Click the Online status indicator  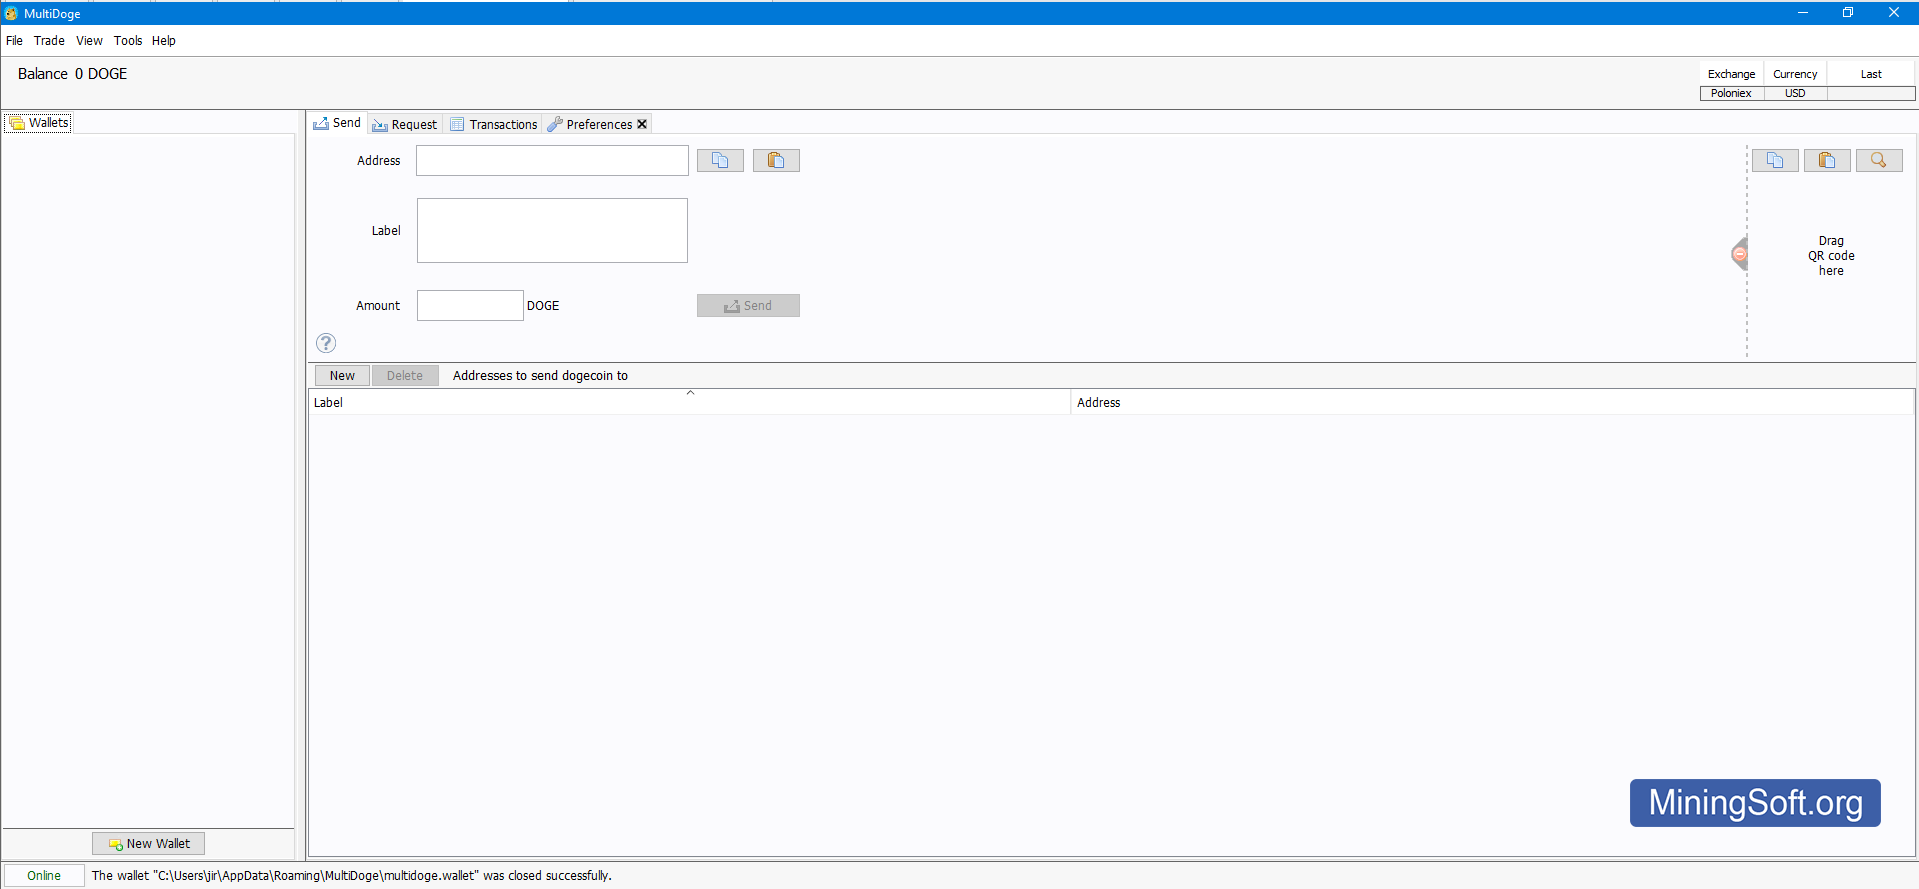[x=44, y=875]
